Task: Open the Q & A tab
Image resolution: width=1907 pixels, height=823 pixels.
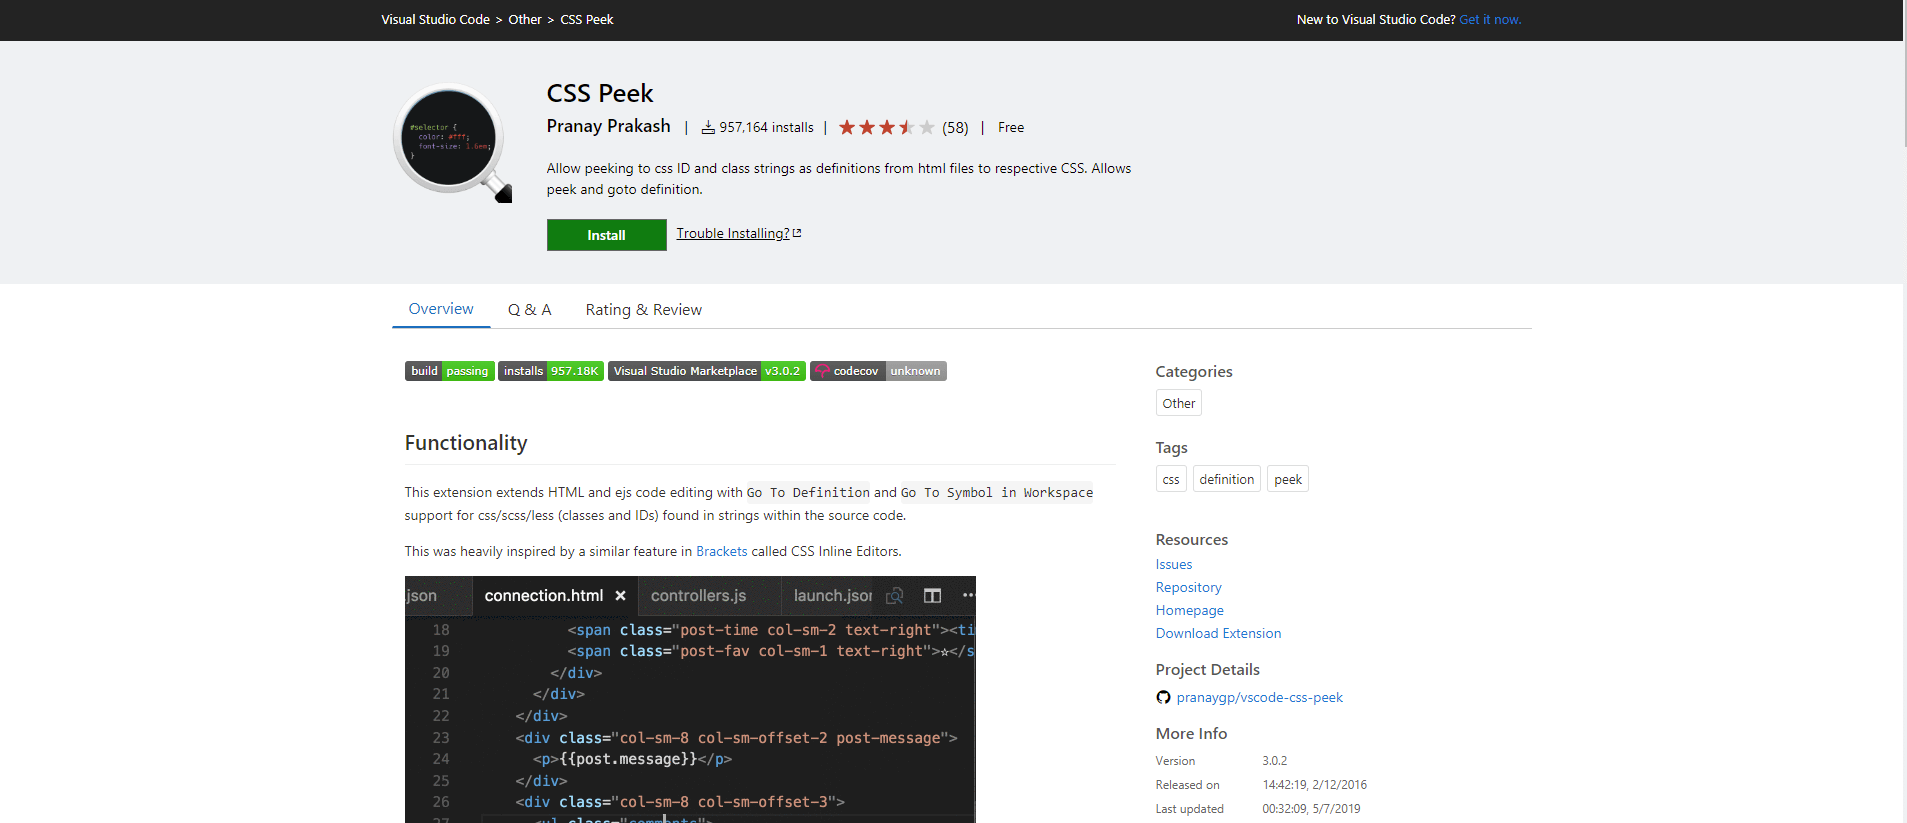Action: pos(529,310)
